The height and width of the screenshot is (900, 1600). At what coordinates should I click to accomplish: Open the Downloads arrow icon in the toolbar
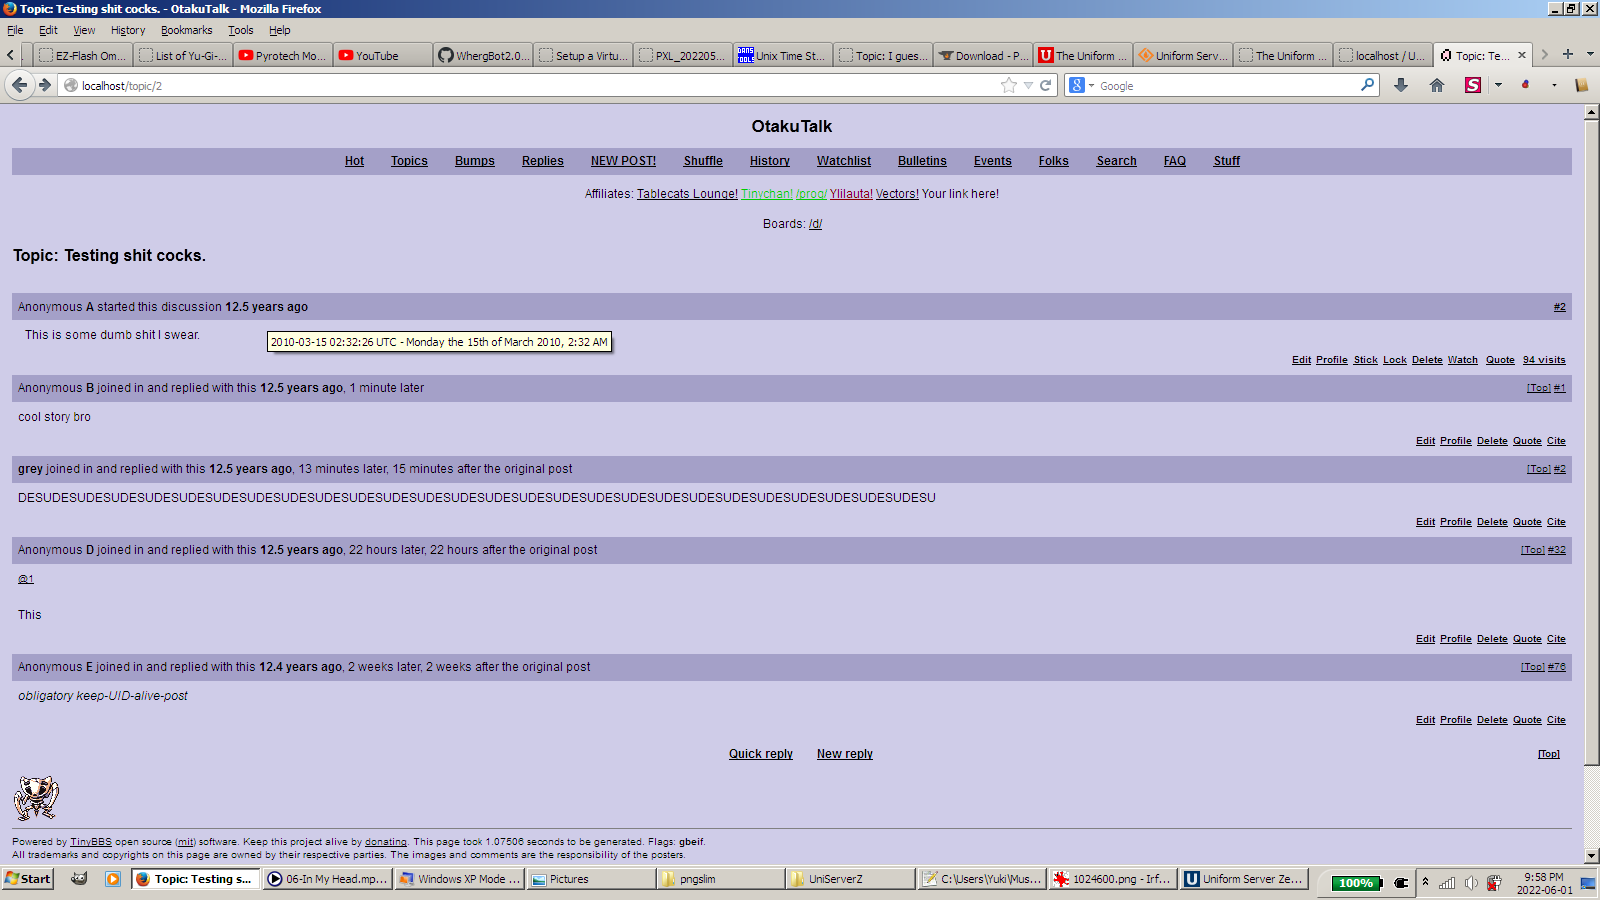1401,86
